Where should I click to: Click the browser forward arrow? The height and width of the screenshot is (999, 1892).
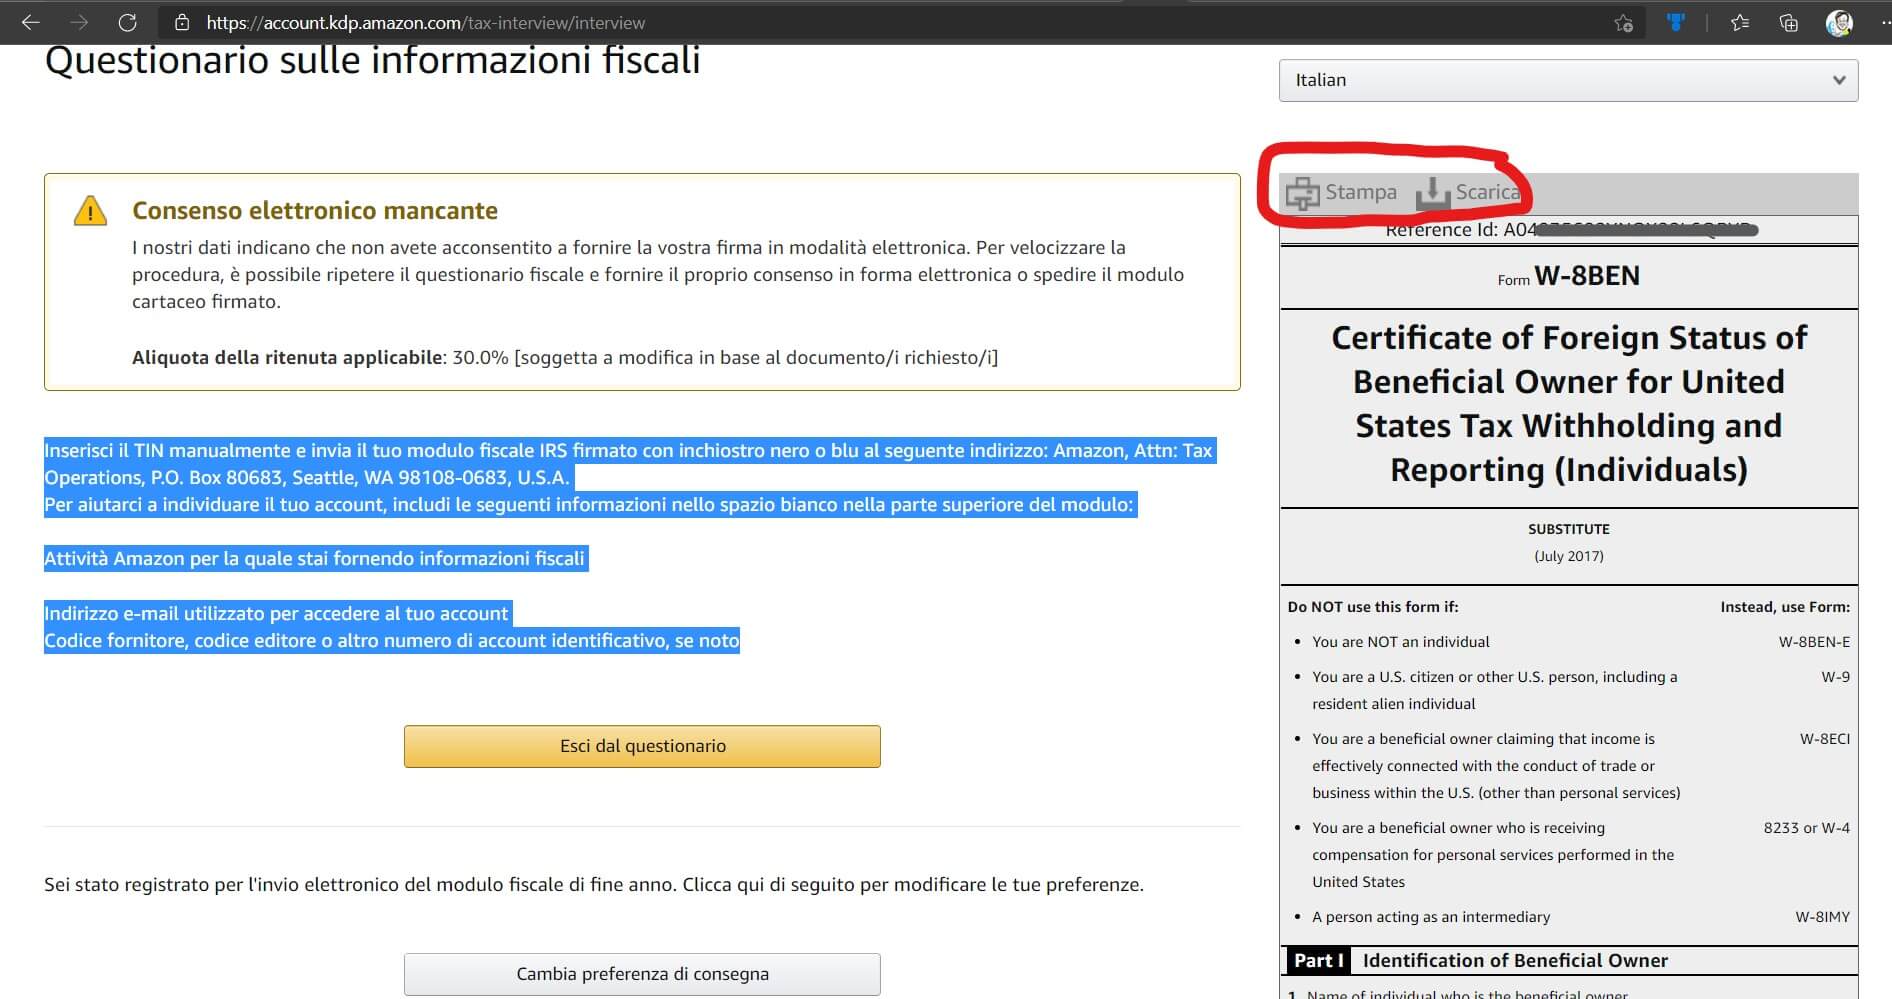pos(79,22)
